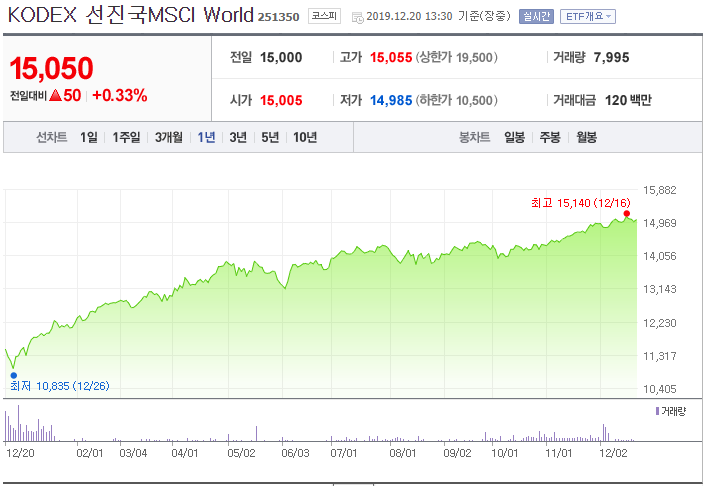Click the 전일 value 15,000
This screenshot has width=703, height=486.
coord(281,57)
